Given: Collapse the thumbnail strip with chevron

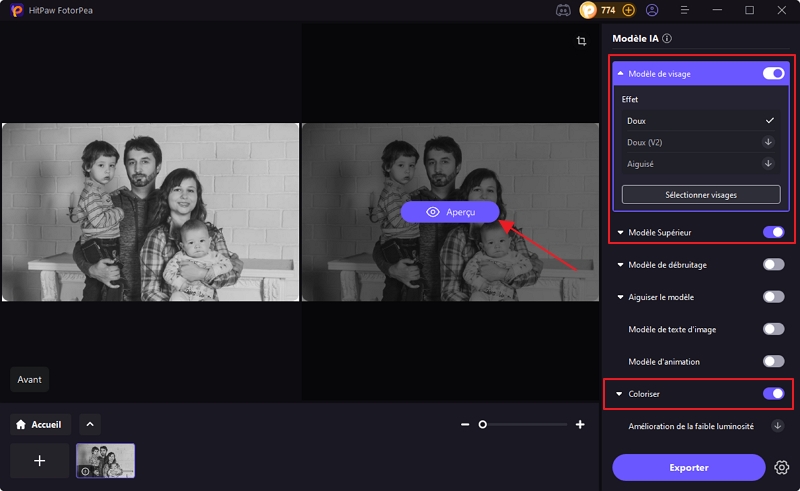Looking at the screenshot, I should (x=88, y=424).
